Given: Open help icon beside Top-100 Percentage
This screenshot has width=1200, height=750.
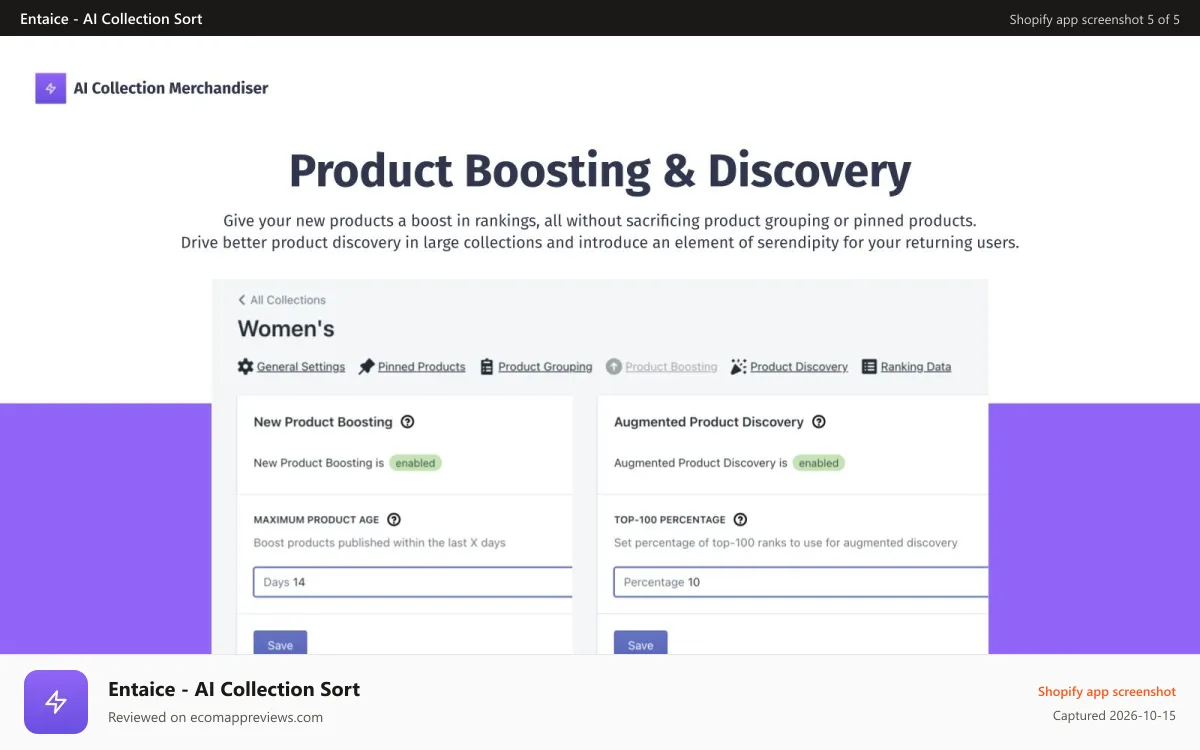Looking at the screenshot, I should pyautogui.click(x=740, y=519).
